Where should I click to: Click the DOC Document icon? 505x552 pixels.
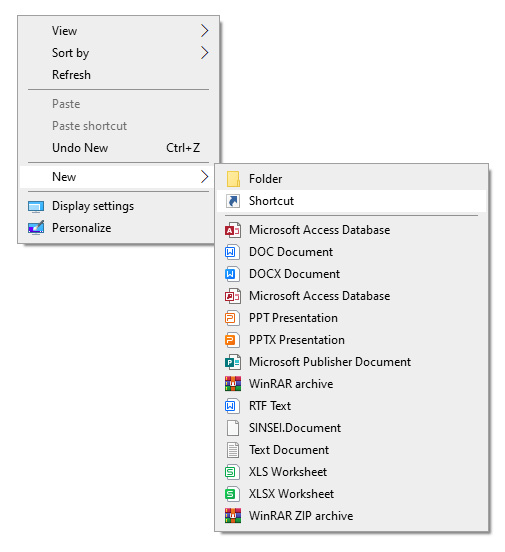(233, 252)
